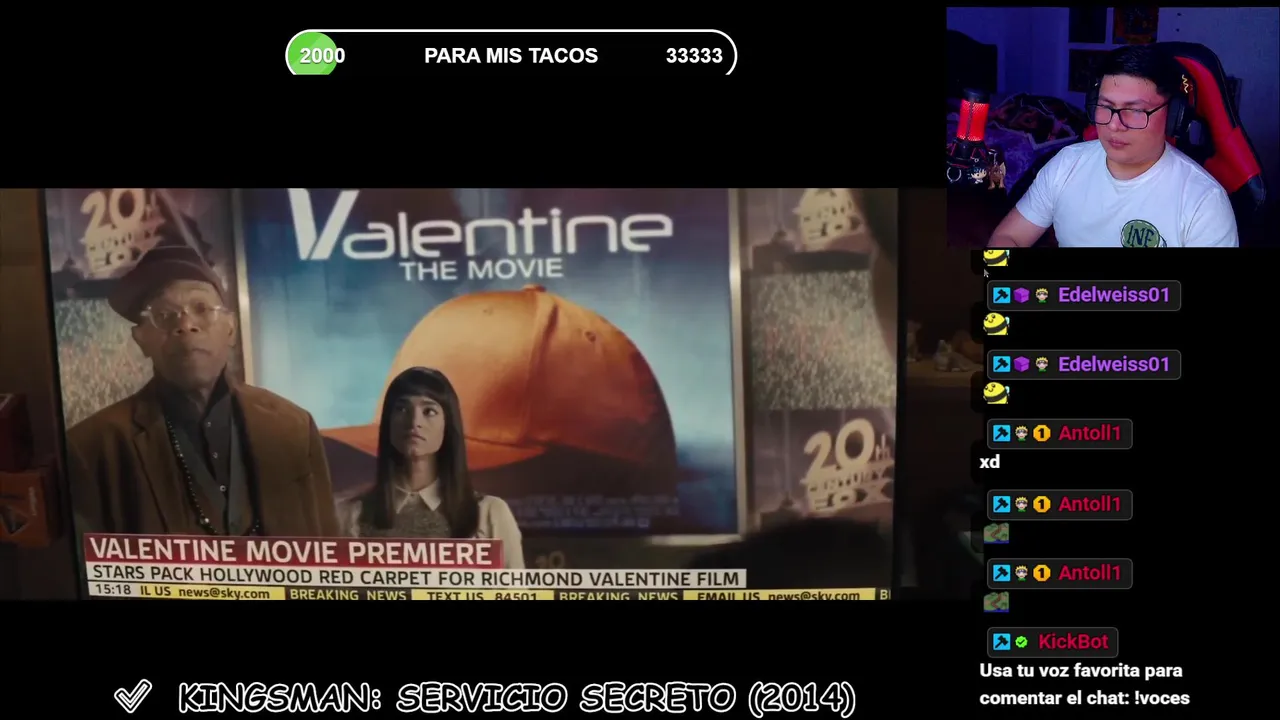The image size is (1280, 720).
Task: Click the "TEXT US 84501" ticker segment
Action: [482, 595]
